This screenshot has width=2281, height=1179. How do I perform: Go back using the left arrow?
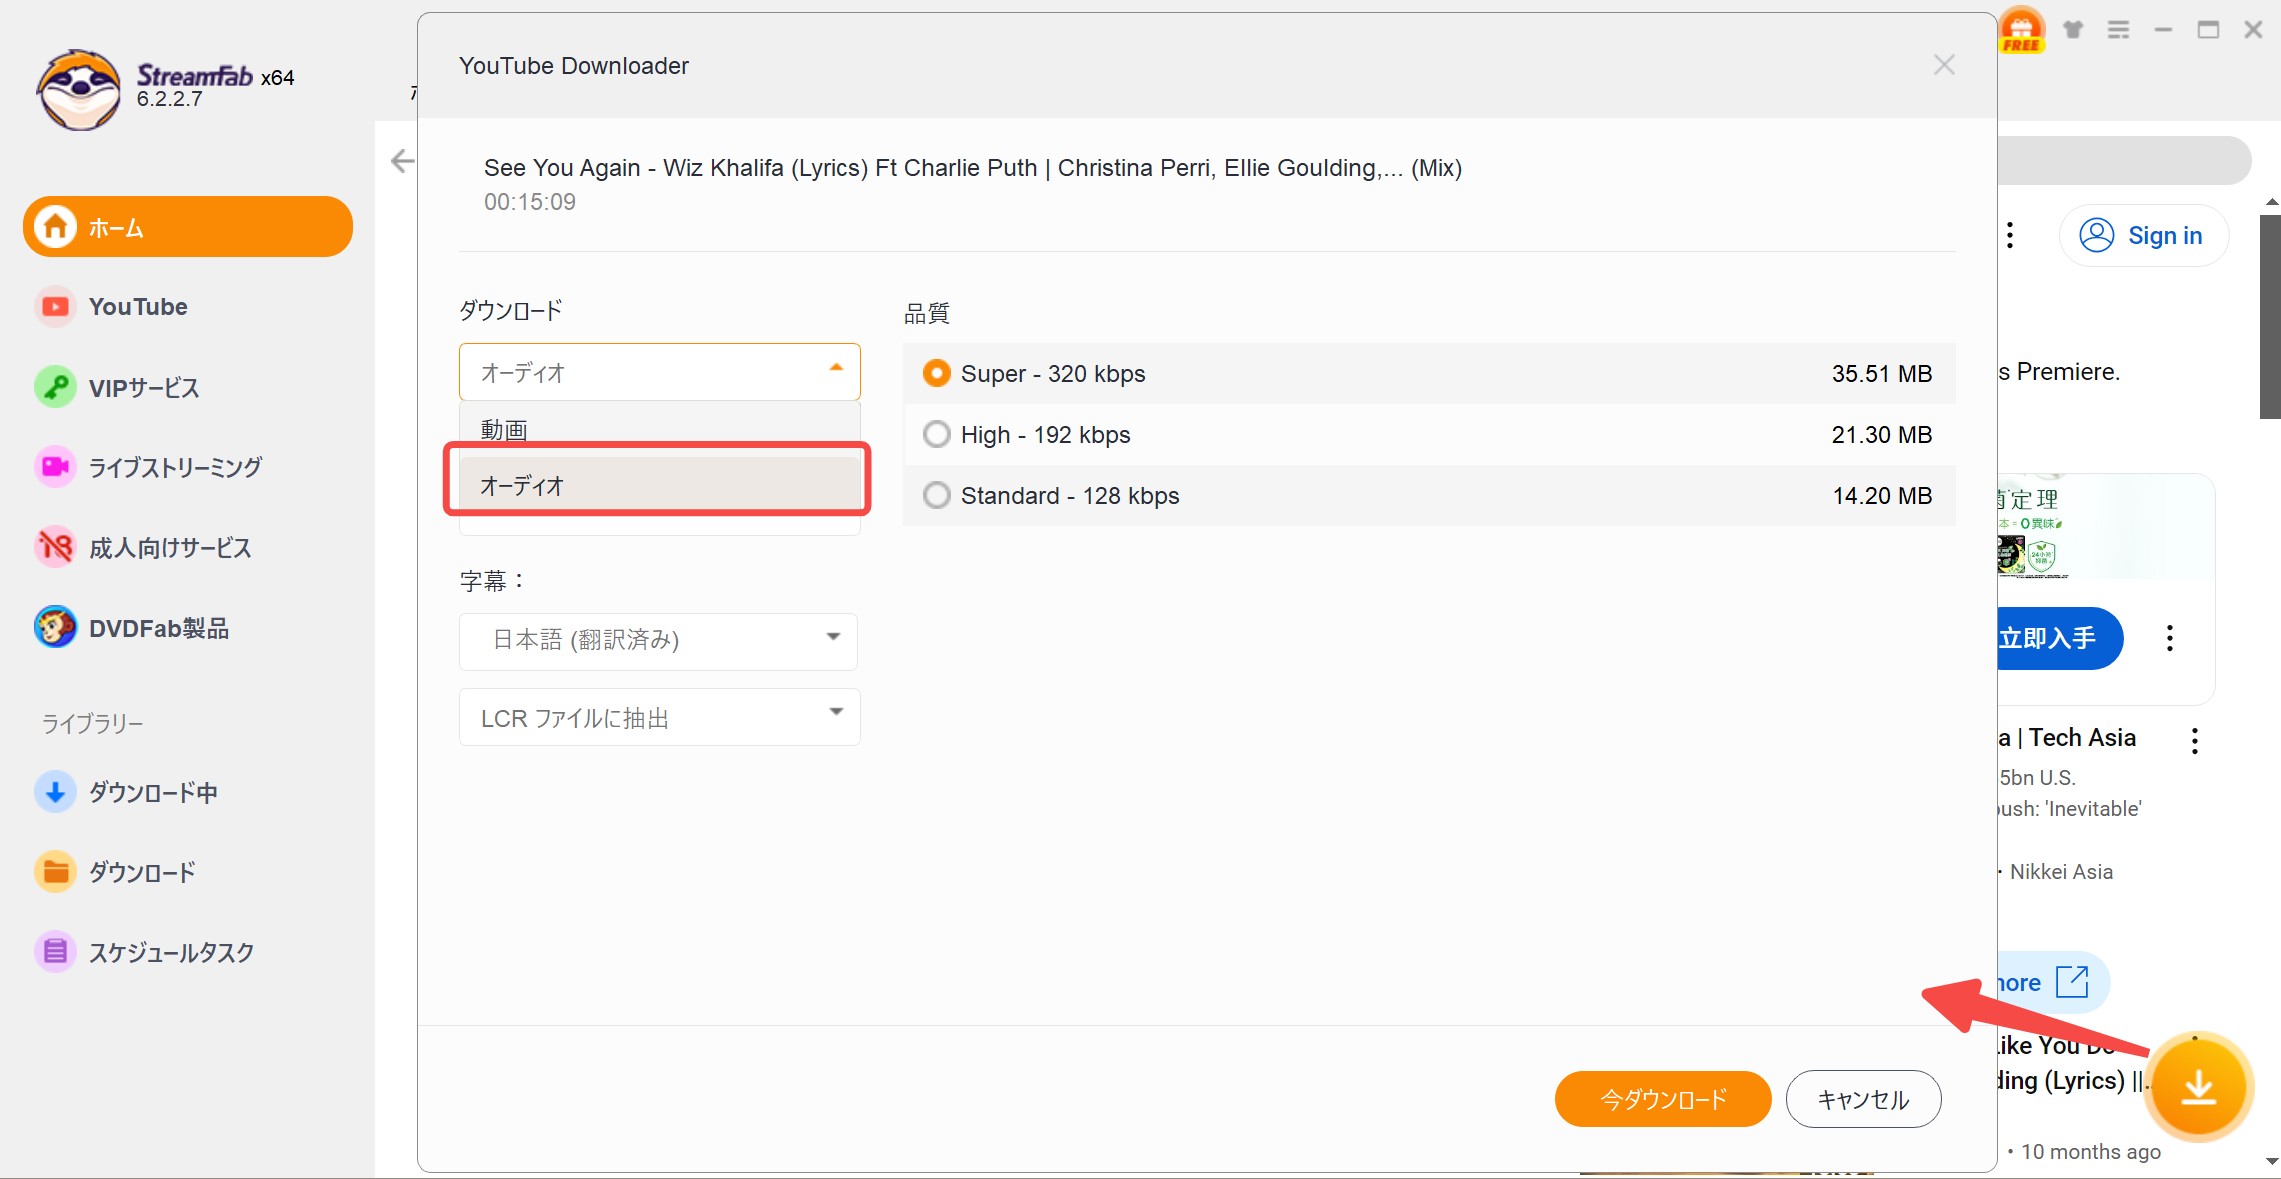(x=402, y=161)
